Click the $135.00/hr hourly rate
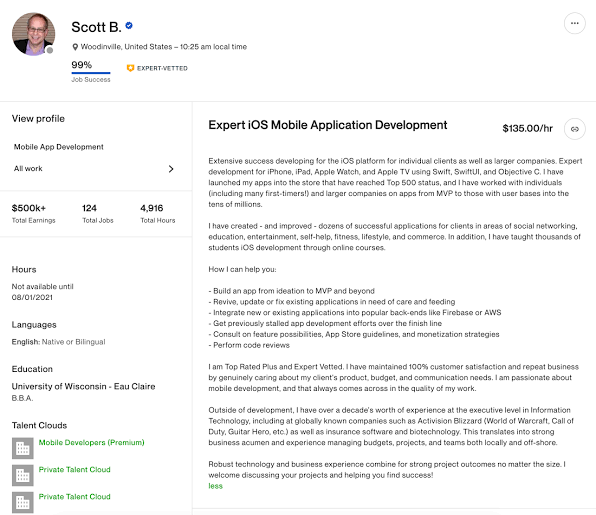This screenshot has height=515, width=596. tap(528, 128)
